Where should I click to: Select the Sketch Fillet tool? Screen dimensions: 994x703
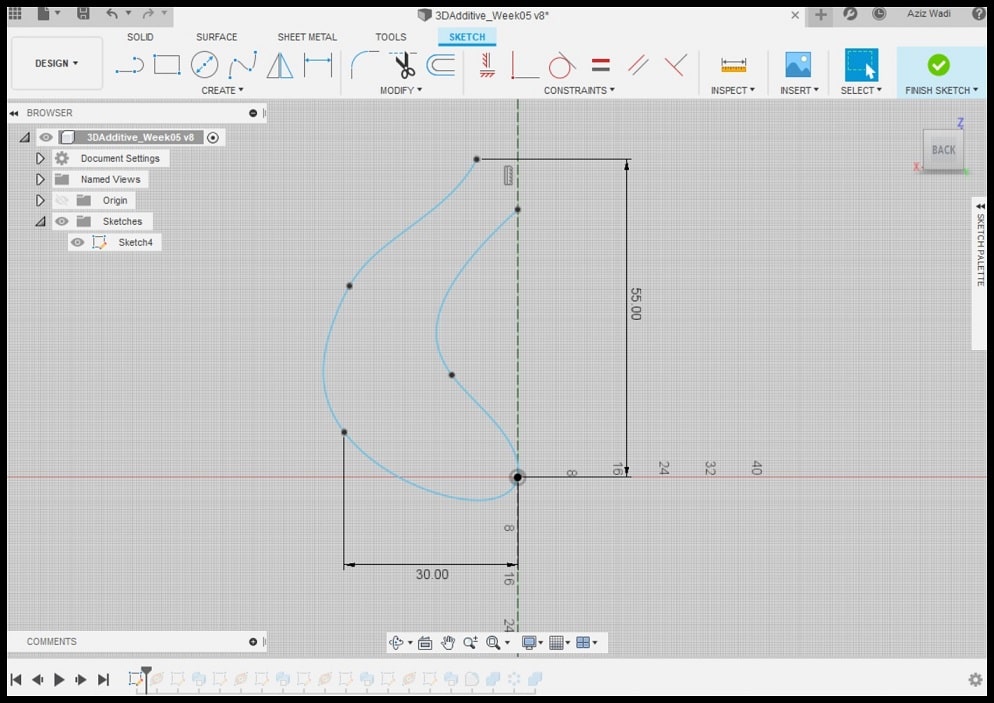tap(362, 66)
